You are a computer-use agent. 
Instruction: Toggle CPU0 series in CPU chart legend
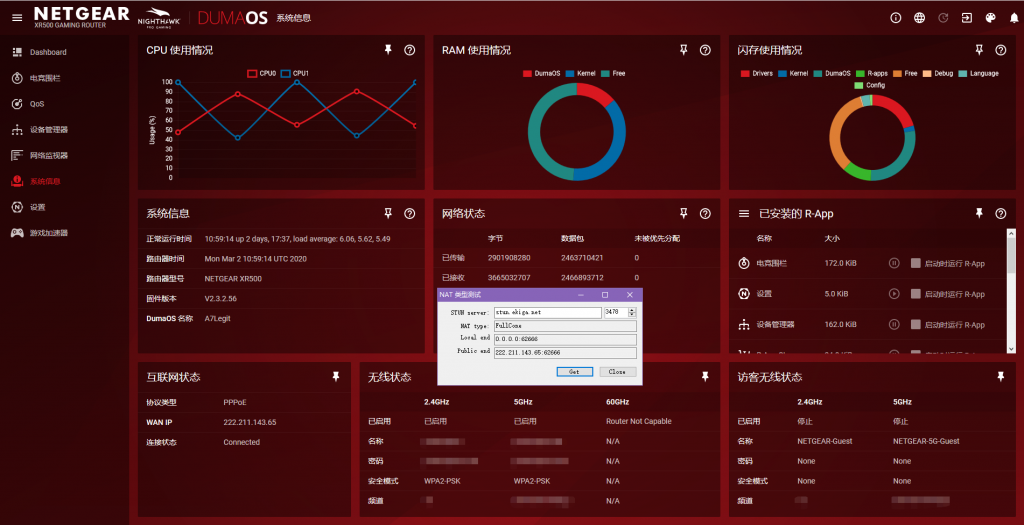tap(261, 74)
